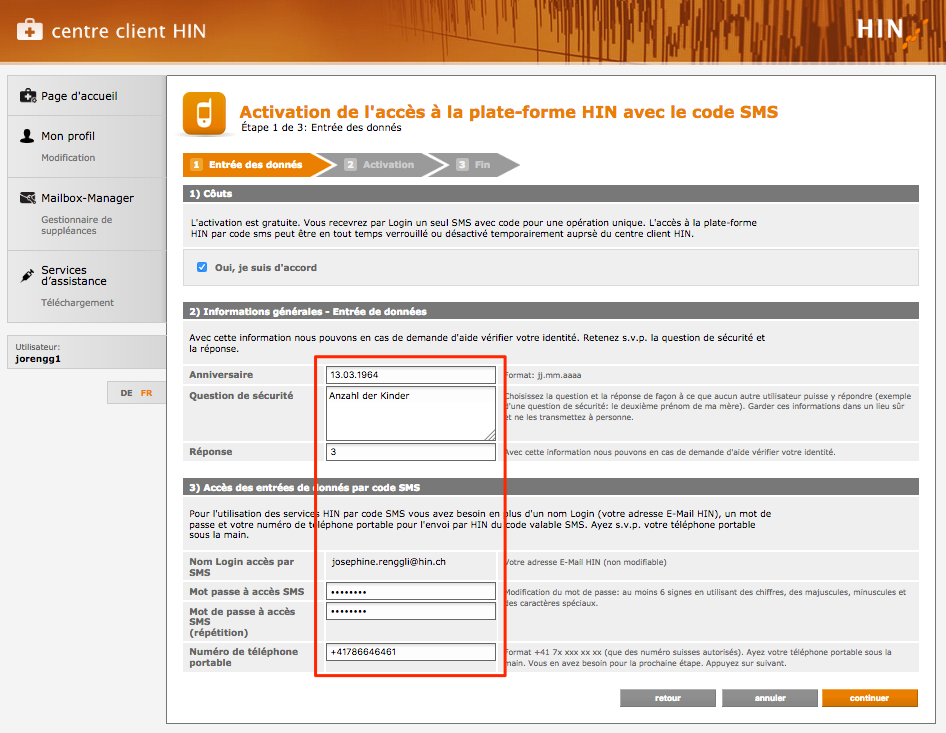This screenshot has width=946, height=733.
Task: Click the '3) Accès des entrées' section header
Action: click(x=550, y=487)
